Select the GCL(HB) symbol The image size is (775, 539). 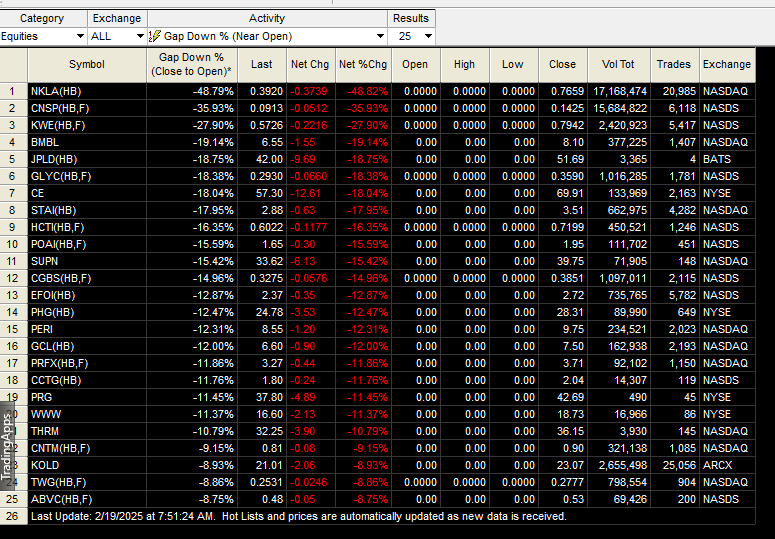52,346
